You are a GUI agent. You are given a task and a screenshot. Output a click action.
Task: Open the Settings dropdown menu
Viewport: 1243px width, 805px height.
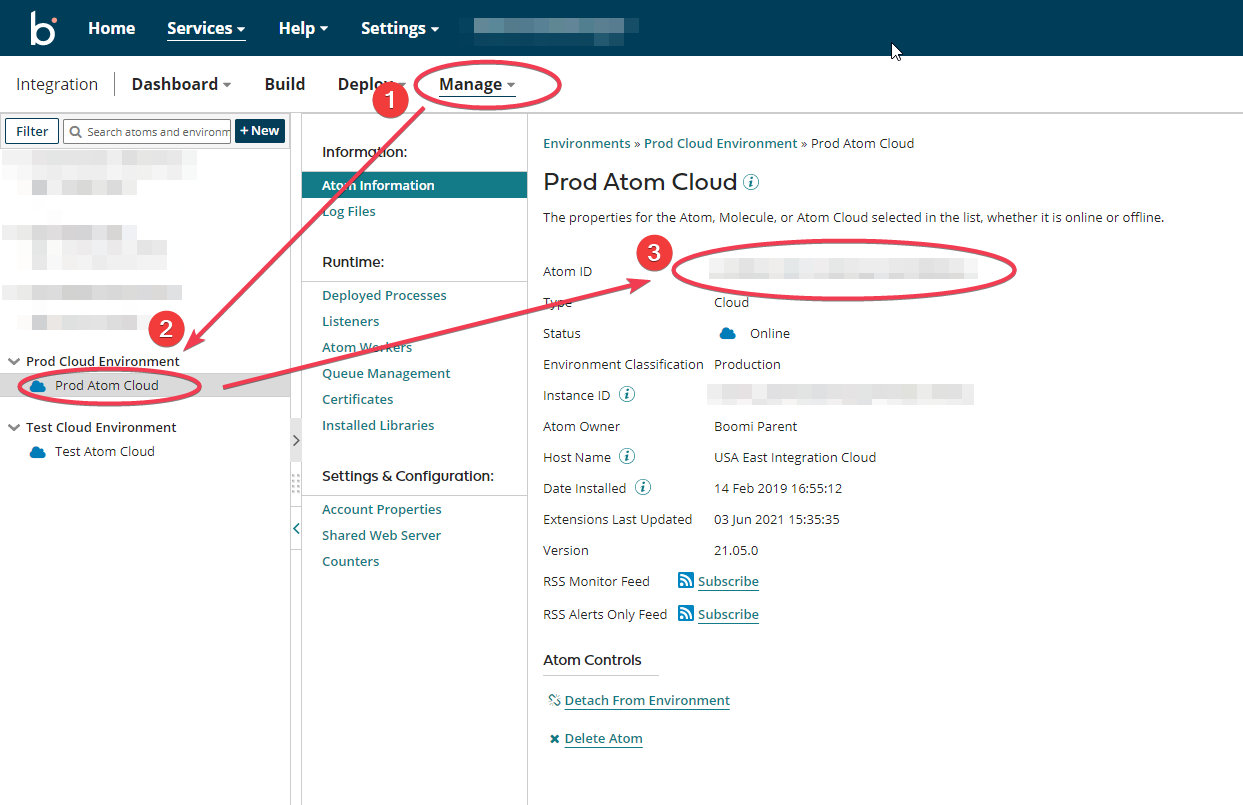(399, 28)
